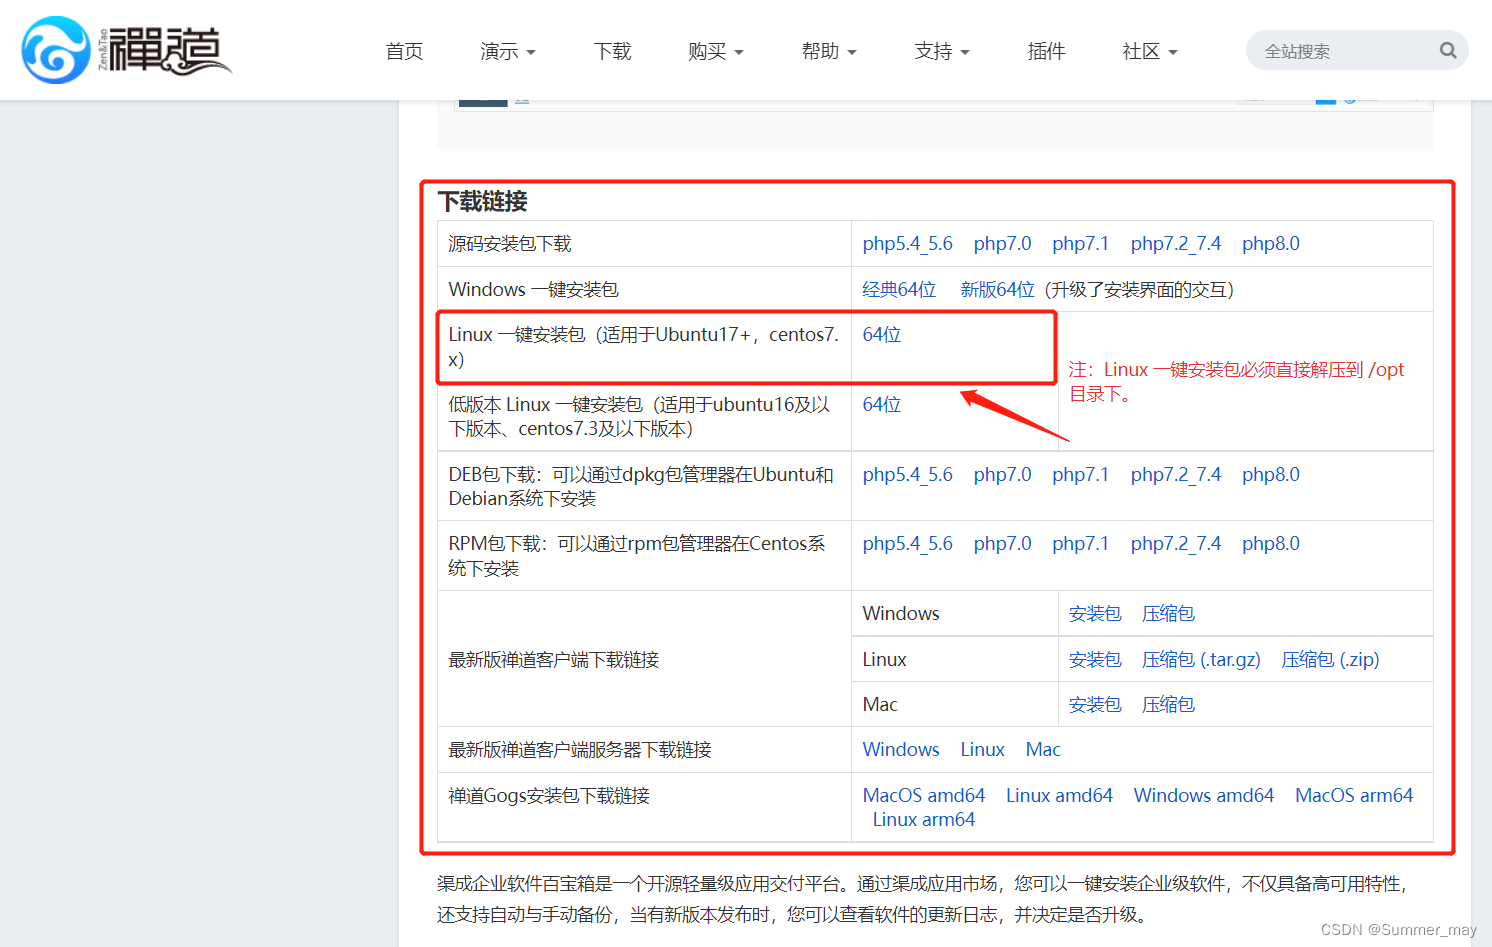1492x947 pixels.
Task: Open the 帮助 dropdown menu
Action: [x=829, y=51]
